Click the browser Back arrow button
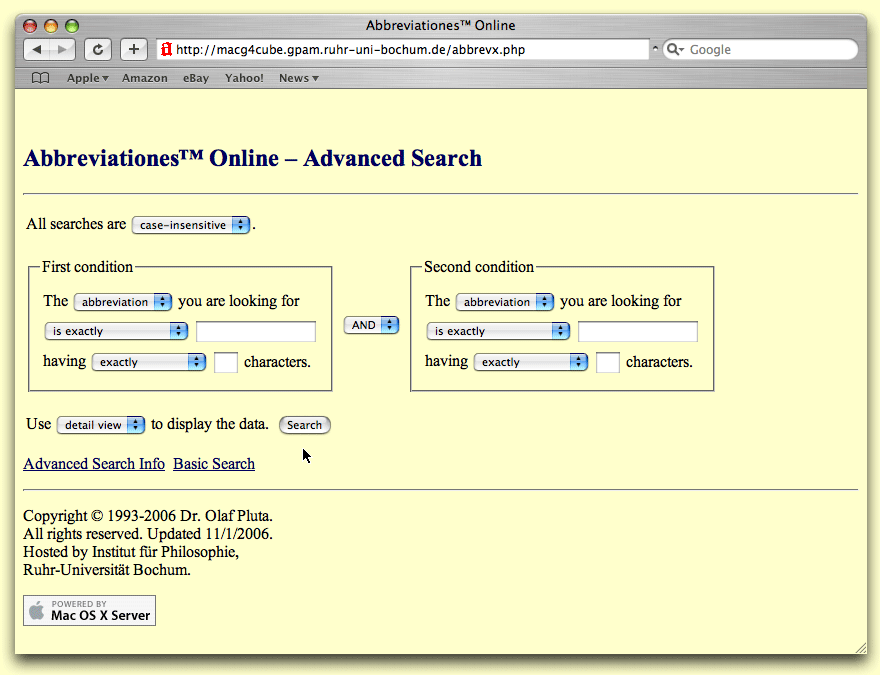 (x=36, y=49)
